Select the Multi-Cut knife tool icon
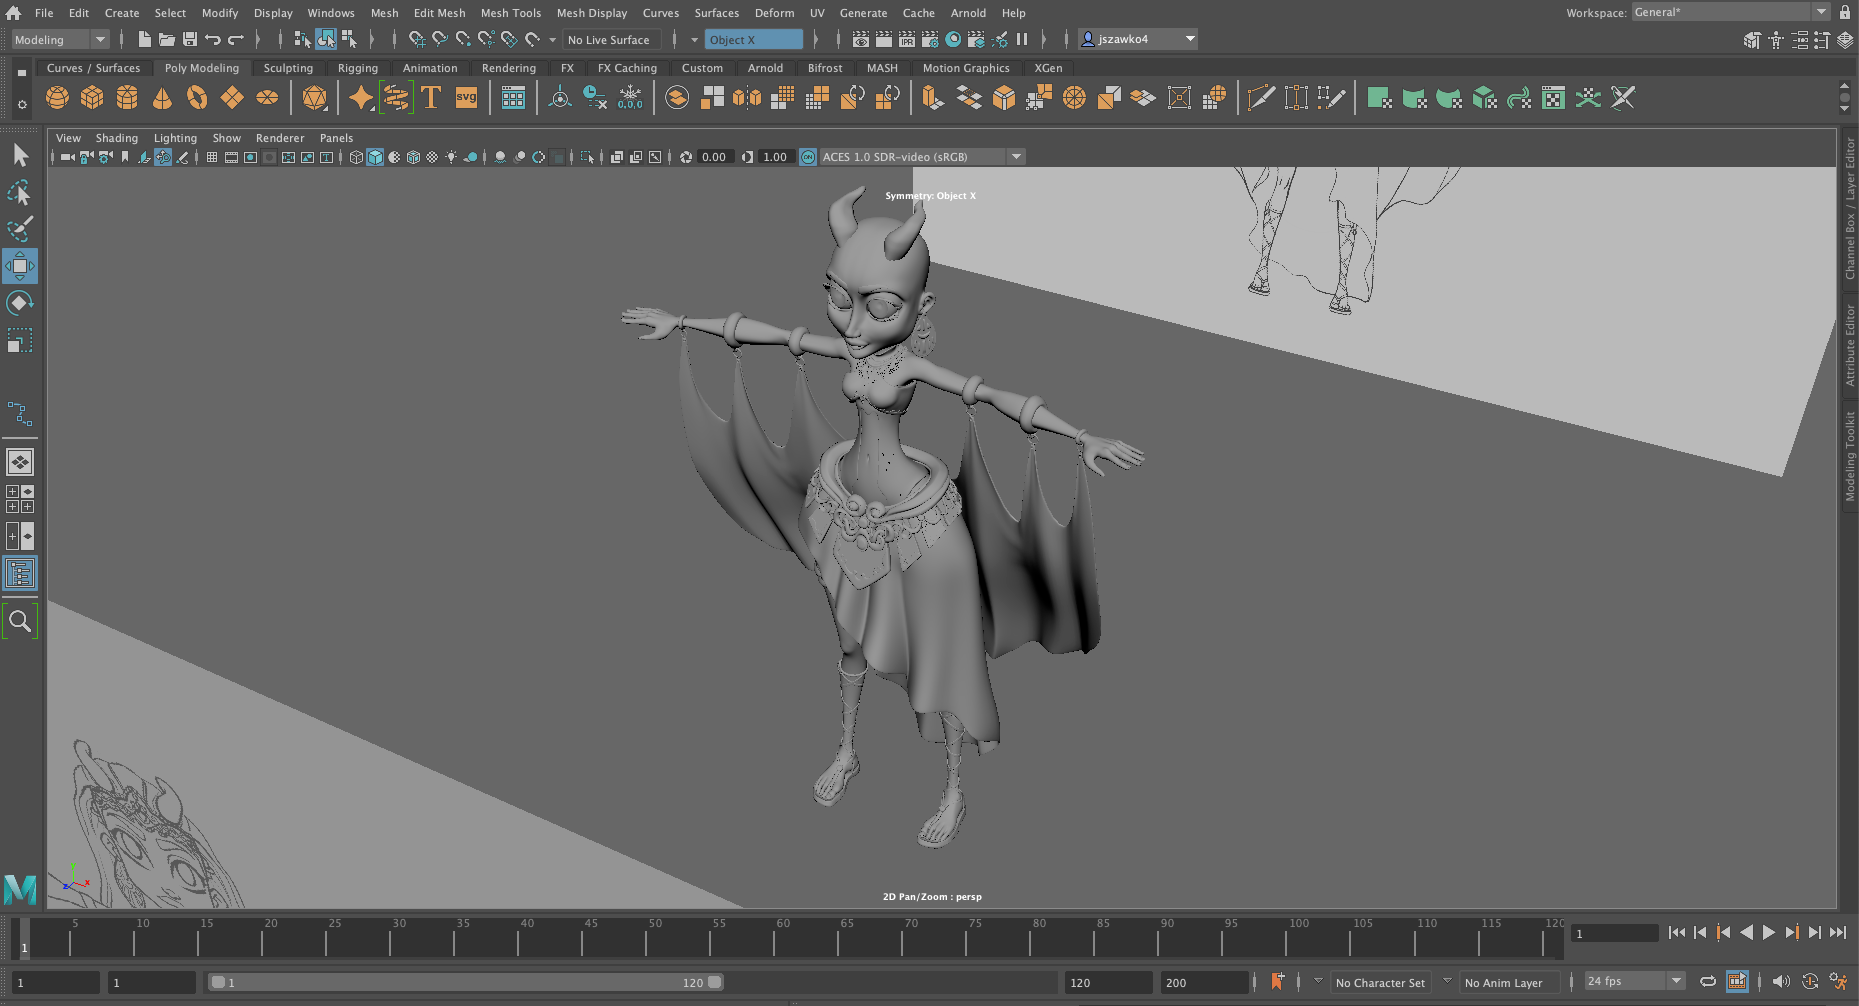The width and height of the screenshot is (1859, 1006). pyautogui.click(x=1261, y=98)
